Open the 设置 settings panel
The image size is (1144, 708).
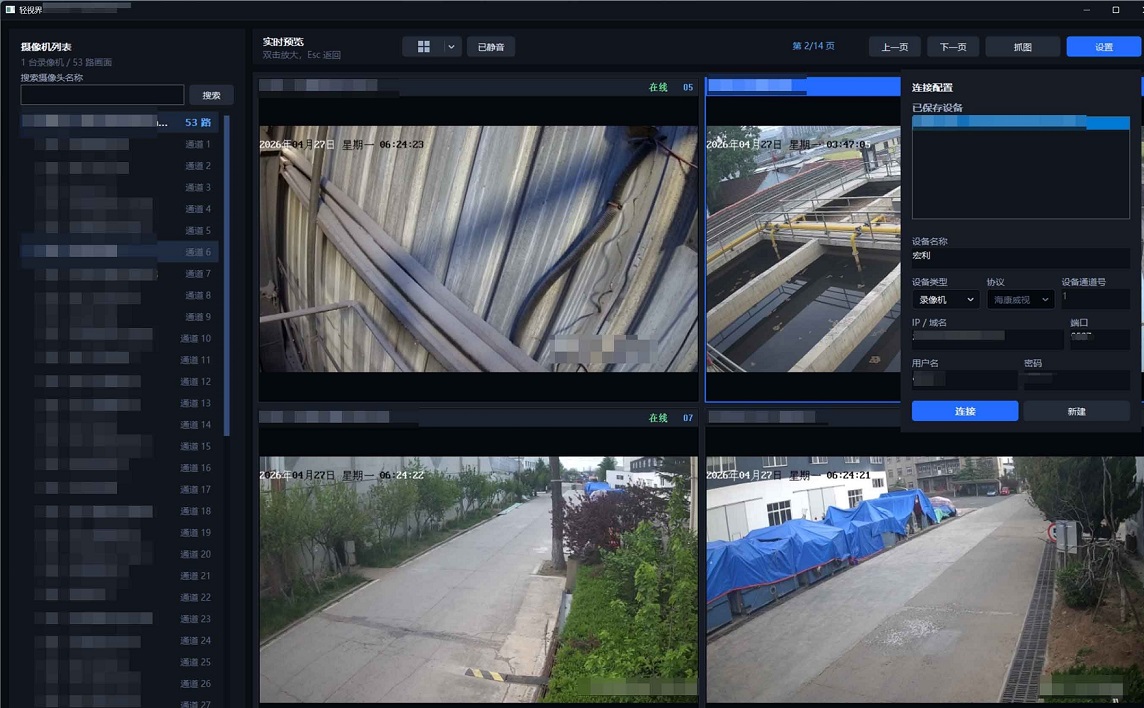point(1103,47)
